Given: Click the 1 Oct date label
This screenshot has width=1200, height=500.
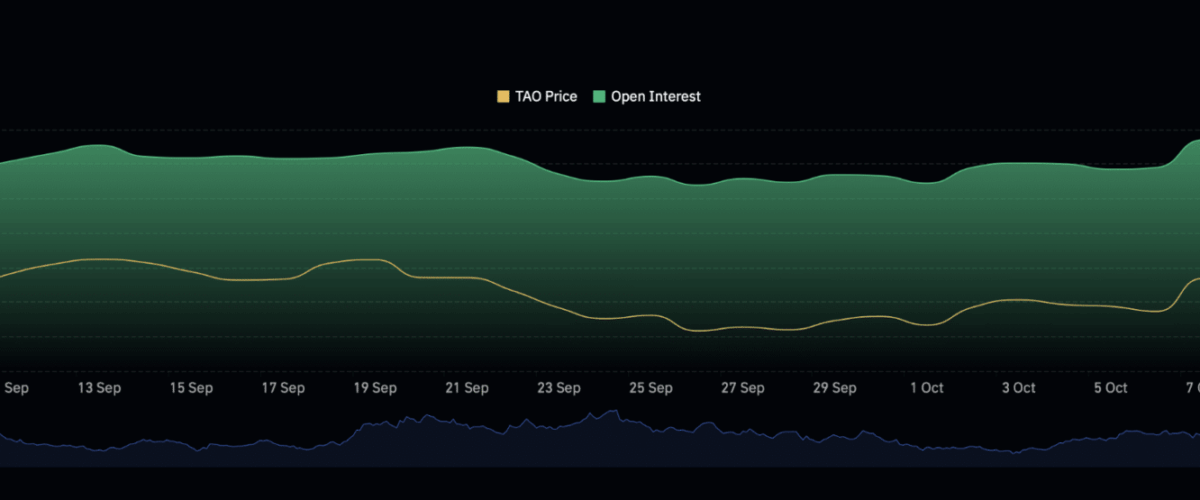Looking at the screenshot, I should (x=927, y=388).
